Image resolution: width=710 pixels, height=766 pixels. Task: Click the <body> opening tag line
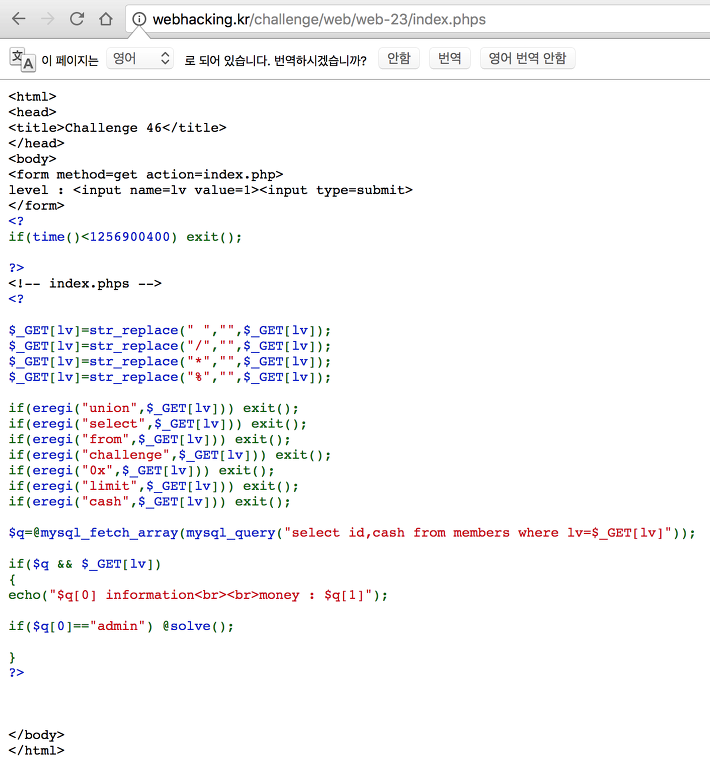coord(32,159)
